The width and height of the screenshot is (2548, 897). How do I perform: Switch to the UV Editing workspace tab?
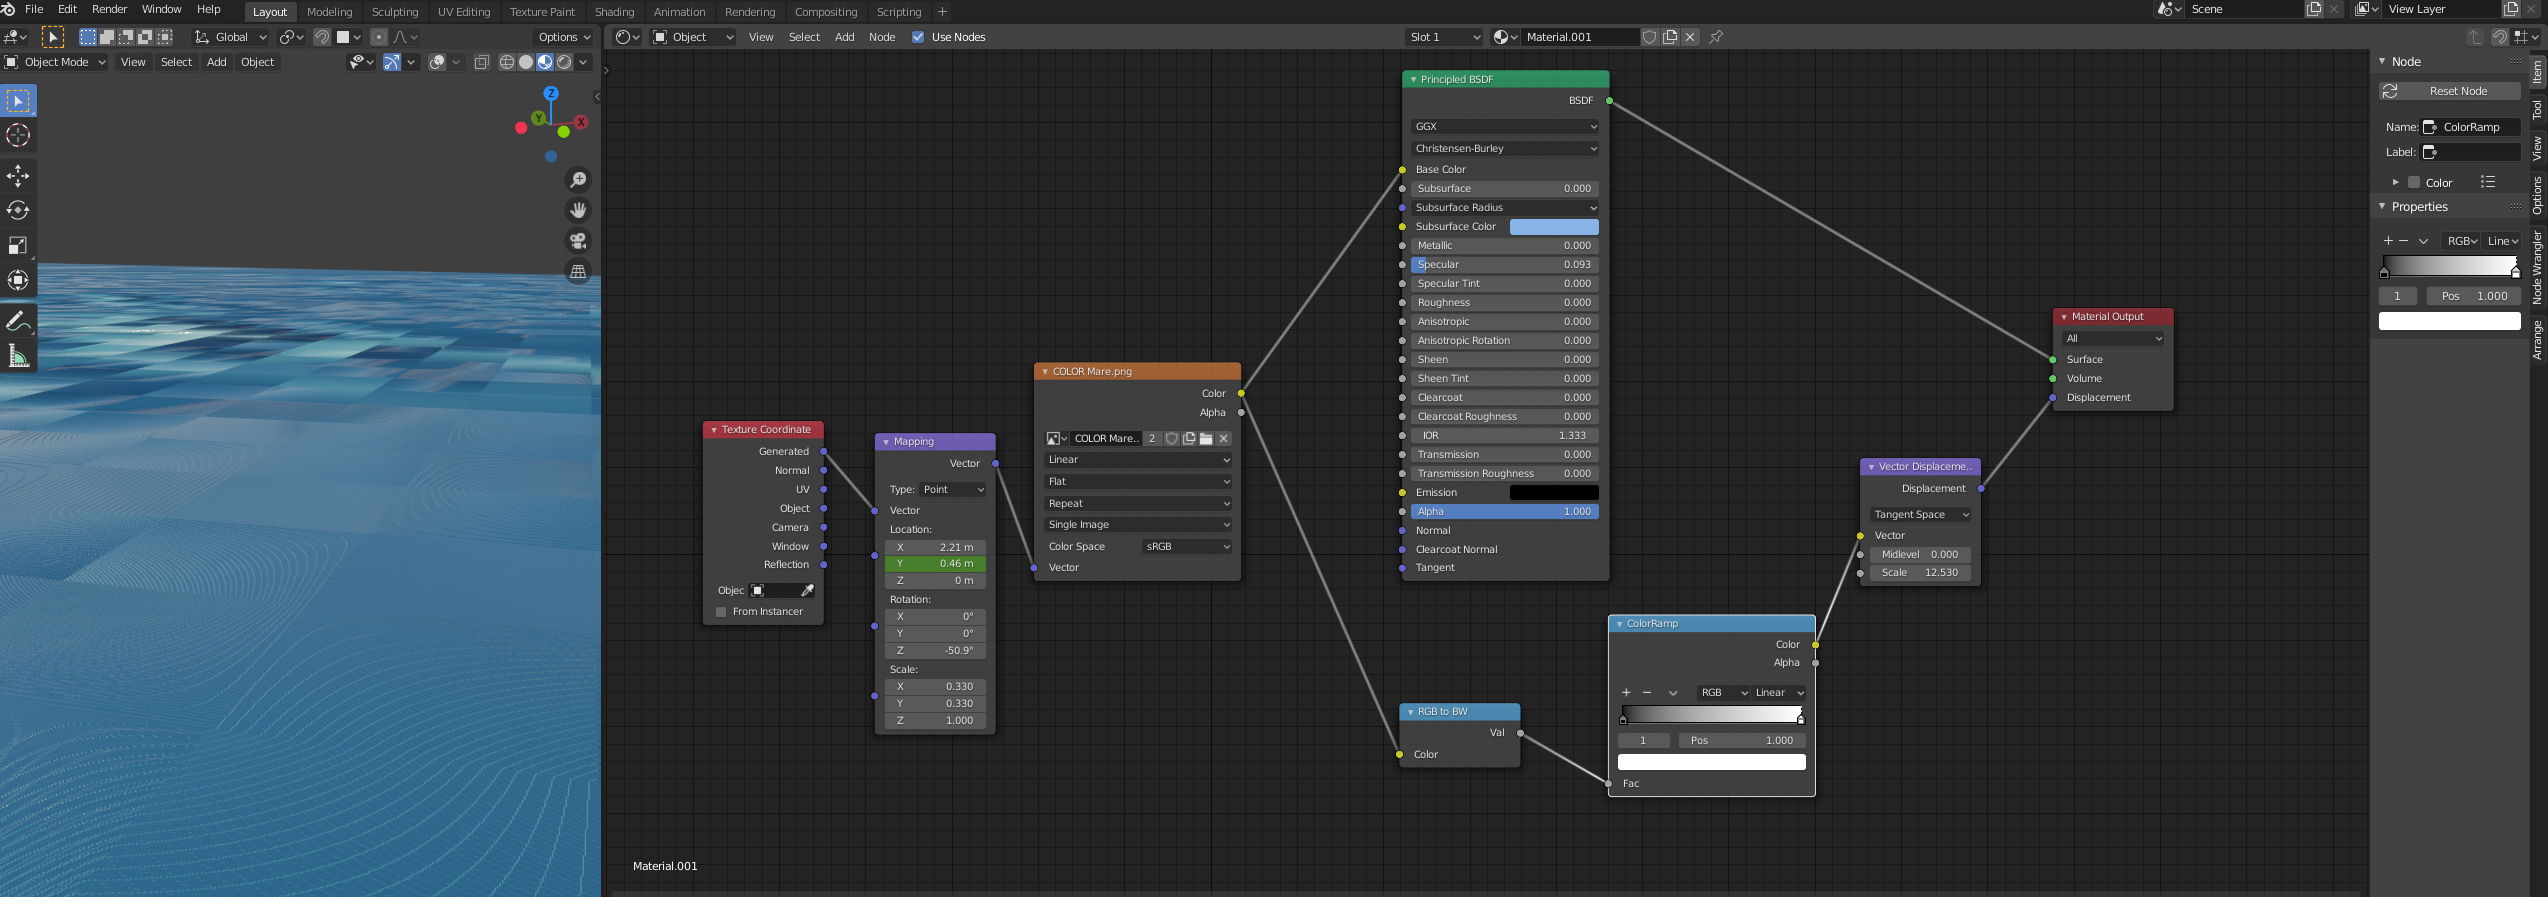pos(464,12)
